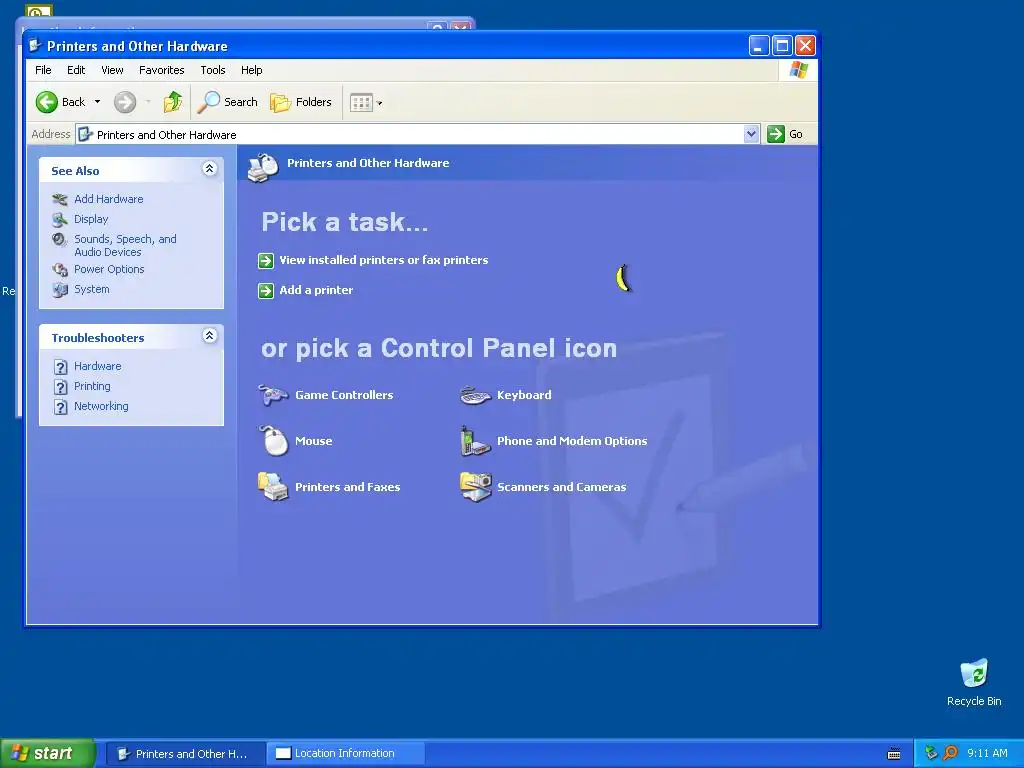Viewport: 1024px width, 768px height.
Task: Click the Display icon in See Also
Action: click(x=60, y=219)
